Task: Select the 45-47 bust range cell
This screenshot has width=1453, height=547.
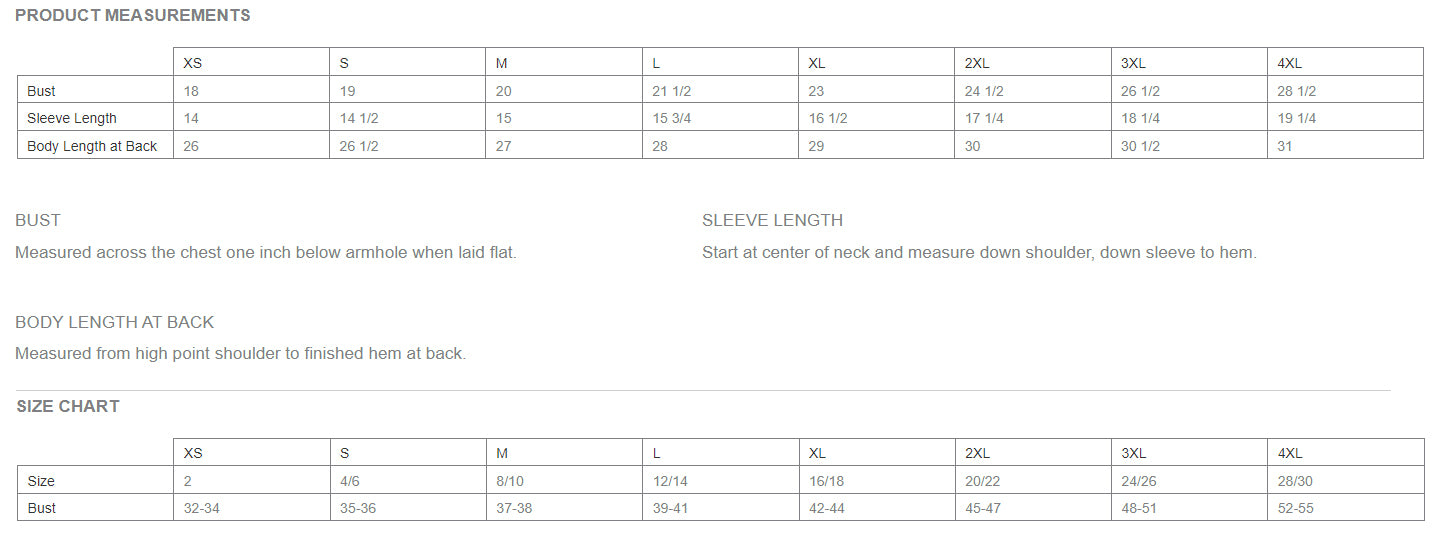Action: tap(983, 508)
